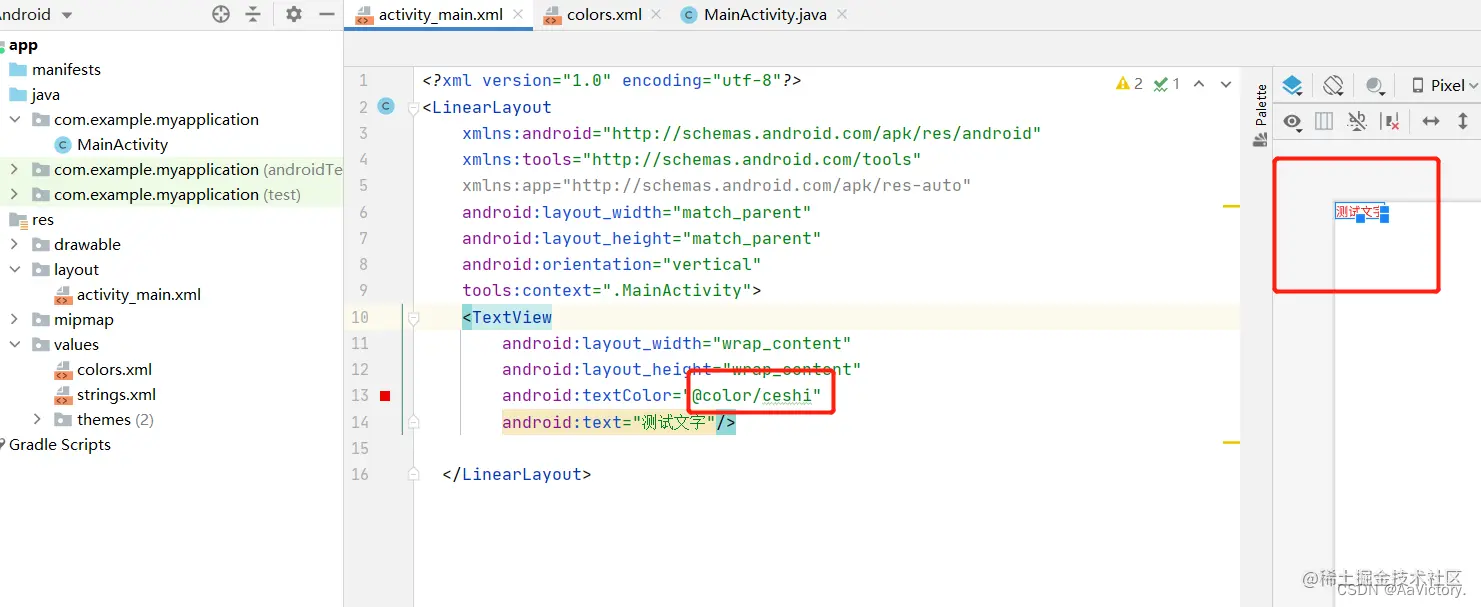Click line number 16 in gutter
Screen dimensions: 1481x607
pyautogui.click(x=360, y=474)
